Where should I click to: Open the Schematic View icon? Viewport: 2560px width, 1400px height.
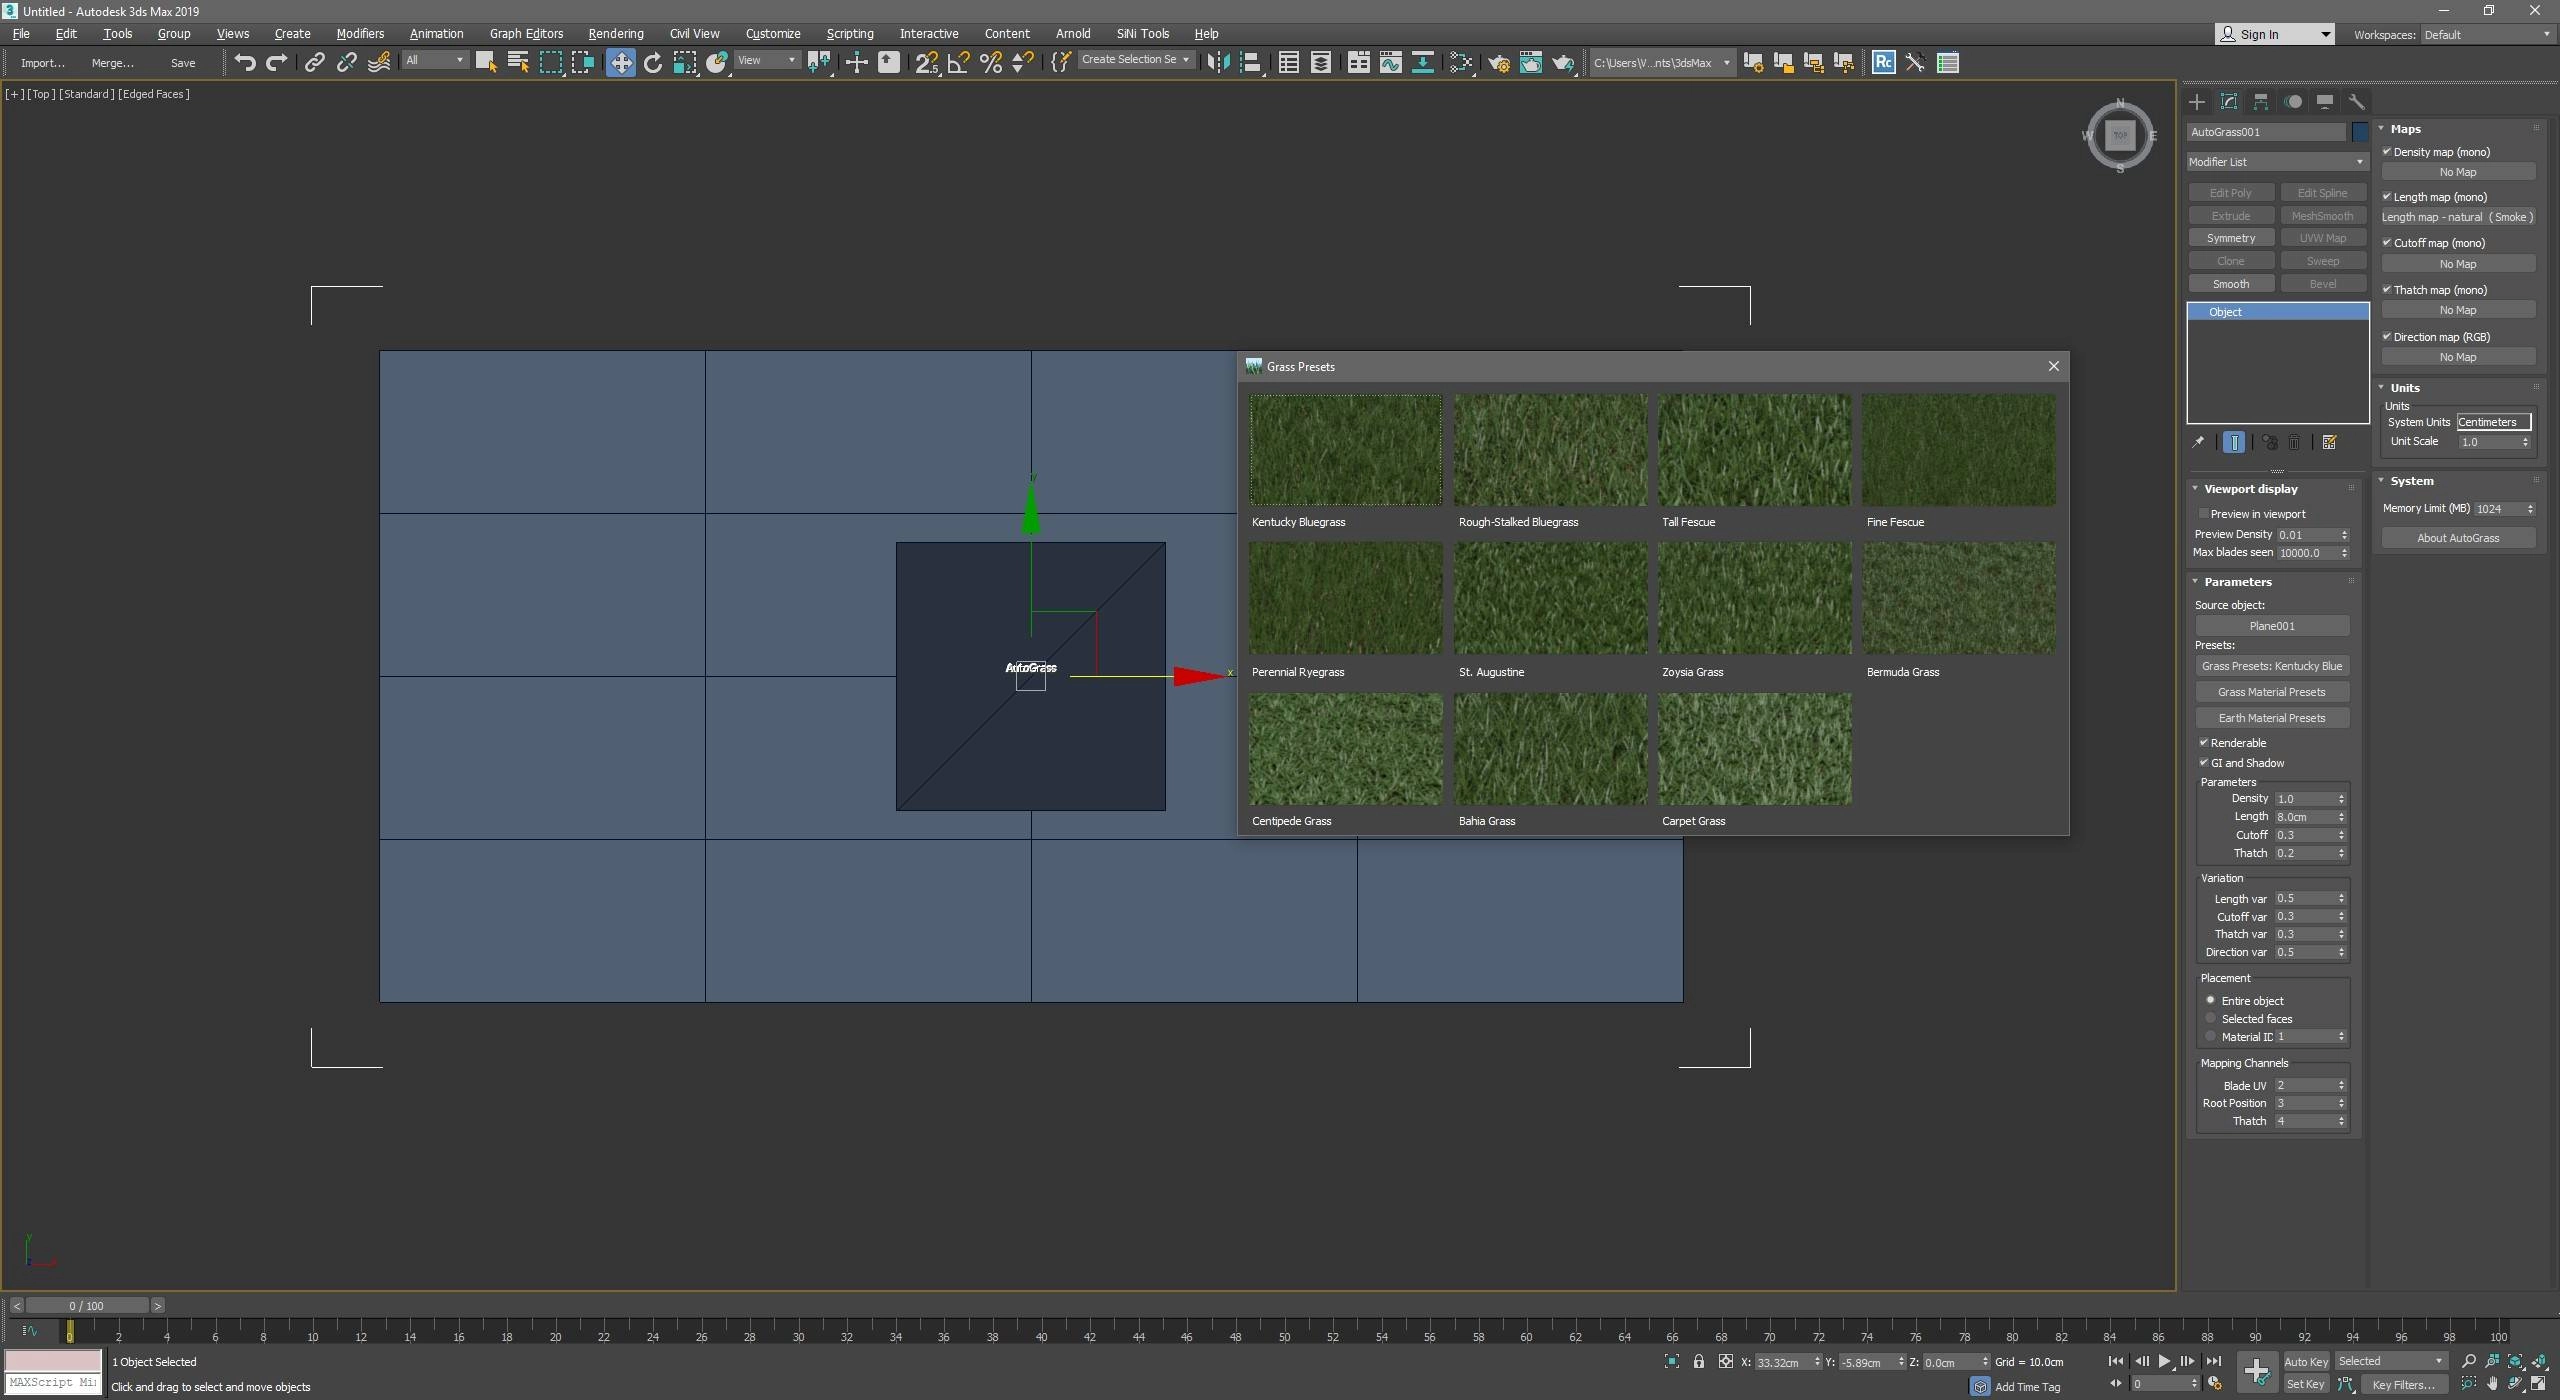pyautogui.click(x=1422, y=62)
